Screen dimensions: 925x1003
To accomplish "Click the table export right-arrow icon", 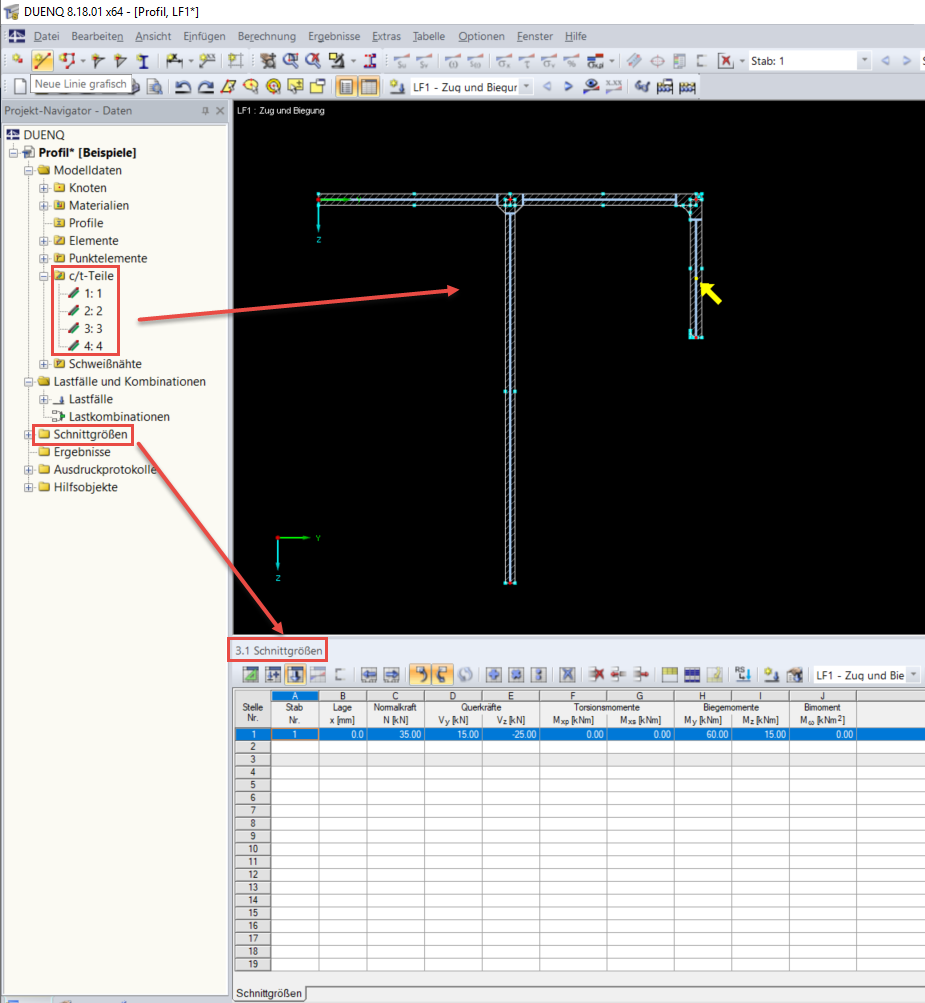I will [391, 674].
